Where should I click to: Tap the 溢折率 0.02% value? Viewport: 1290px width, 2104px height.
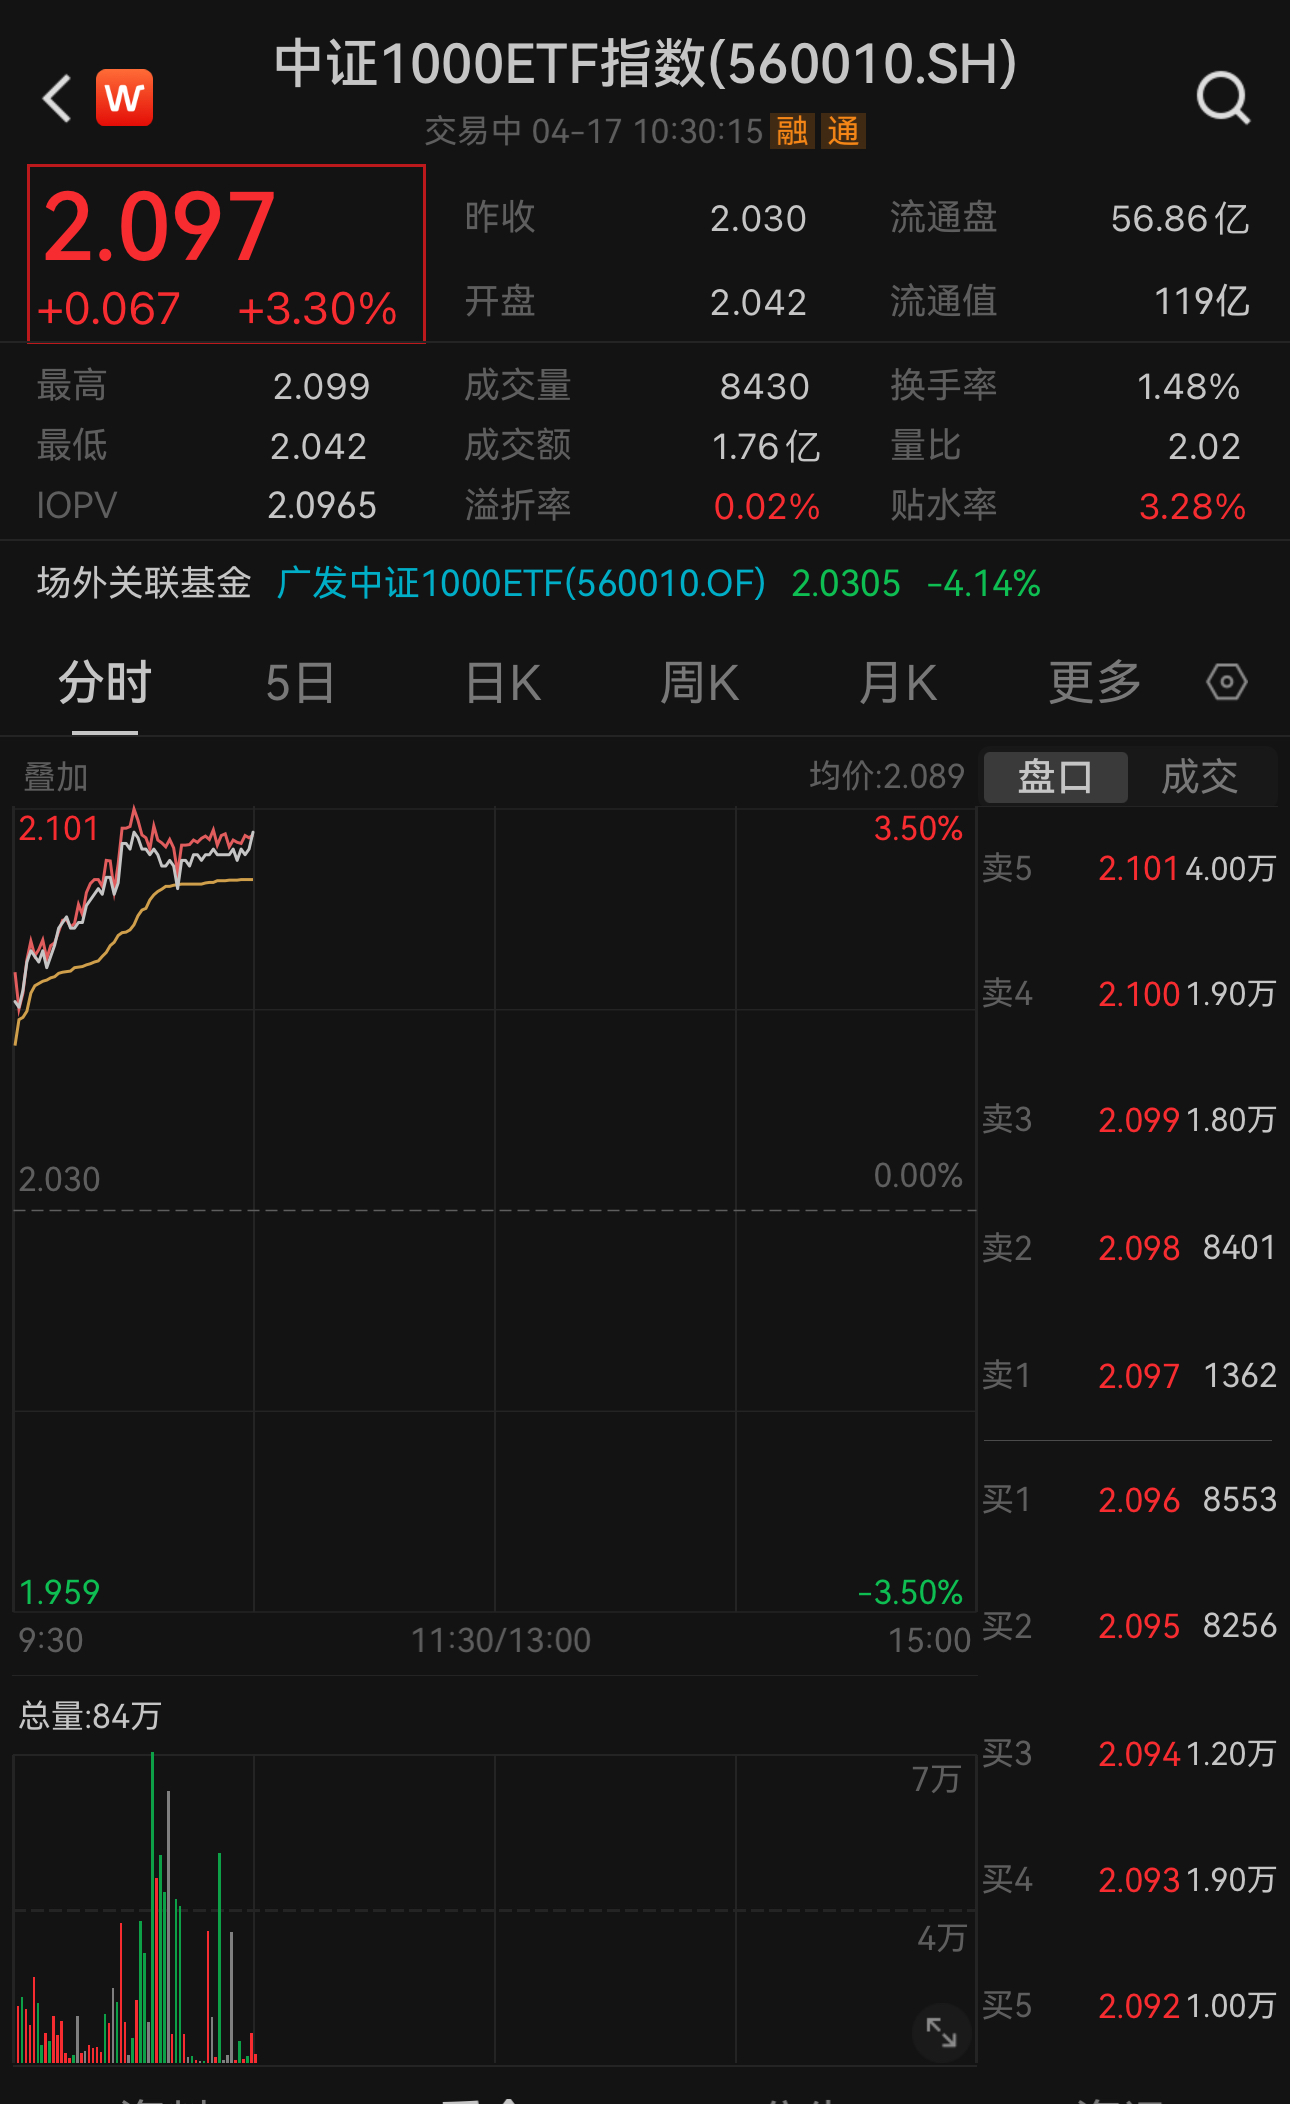pos(766,506)
